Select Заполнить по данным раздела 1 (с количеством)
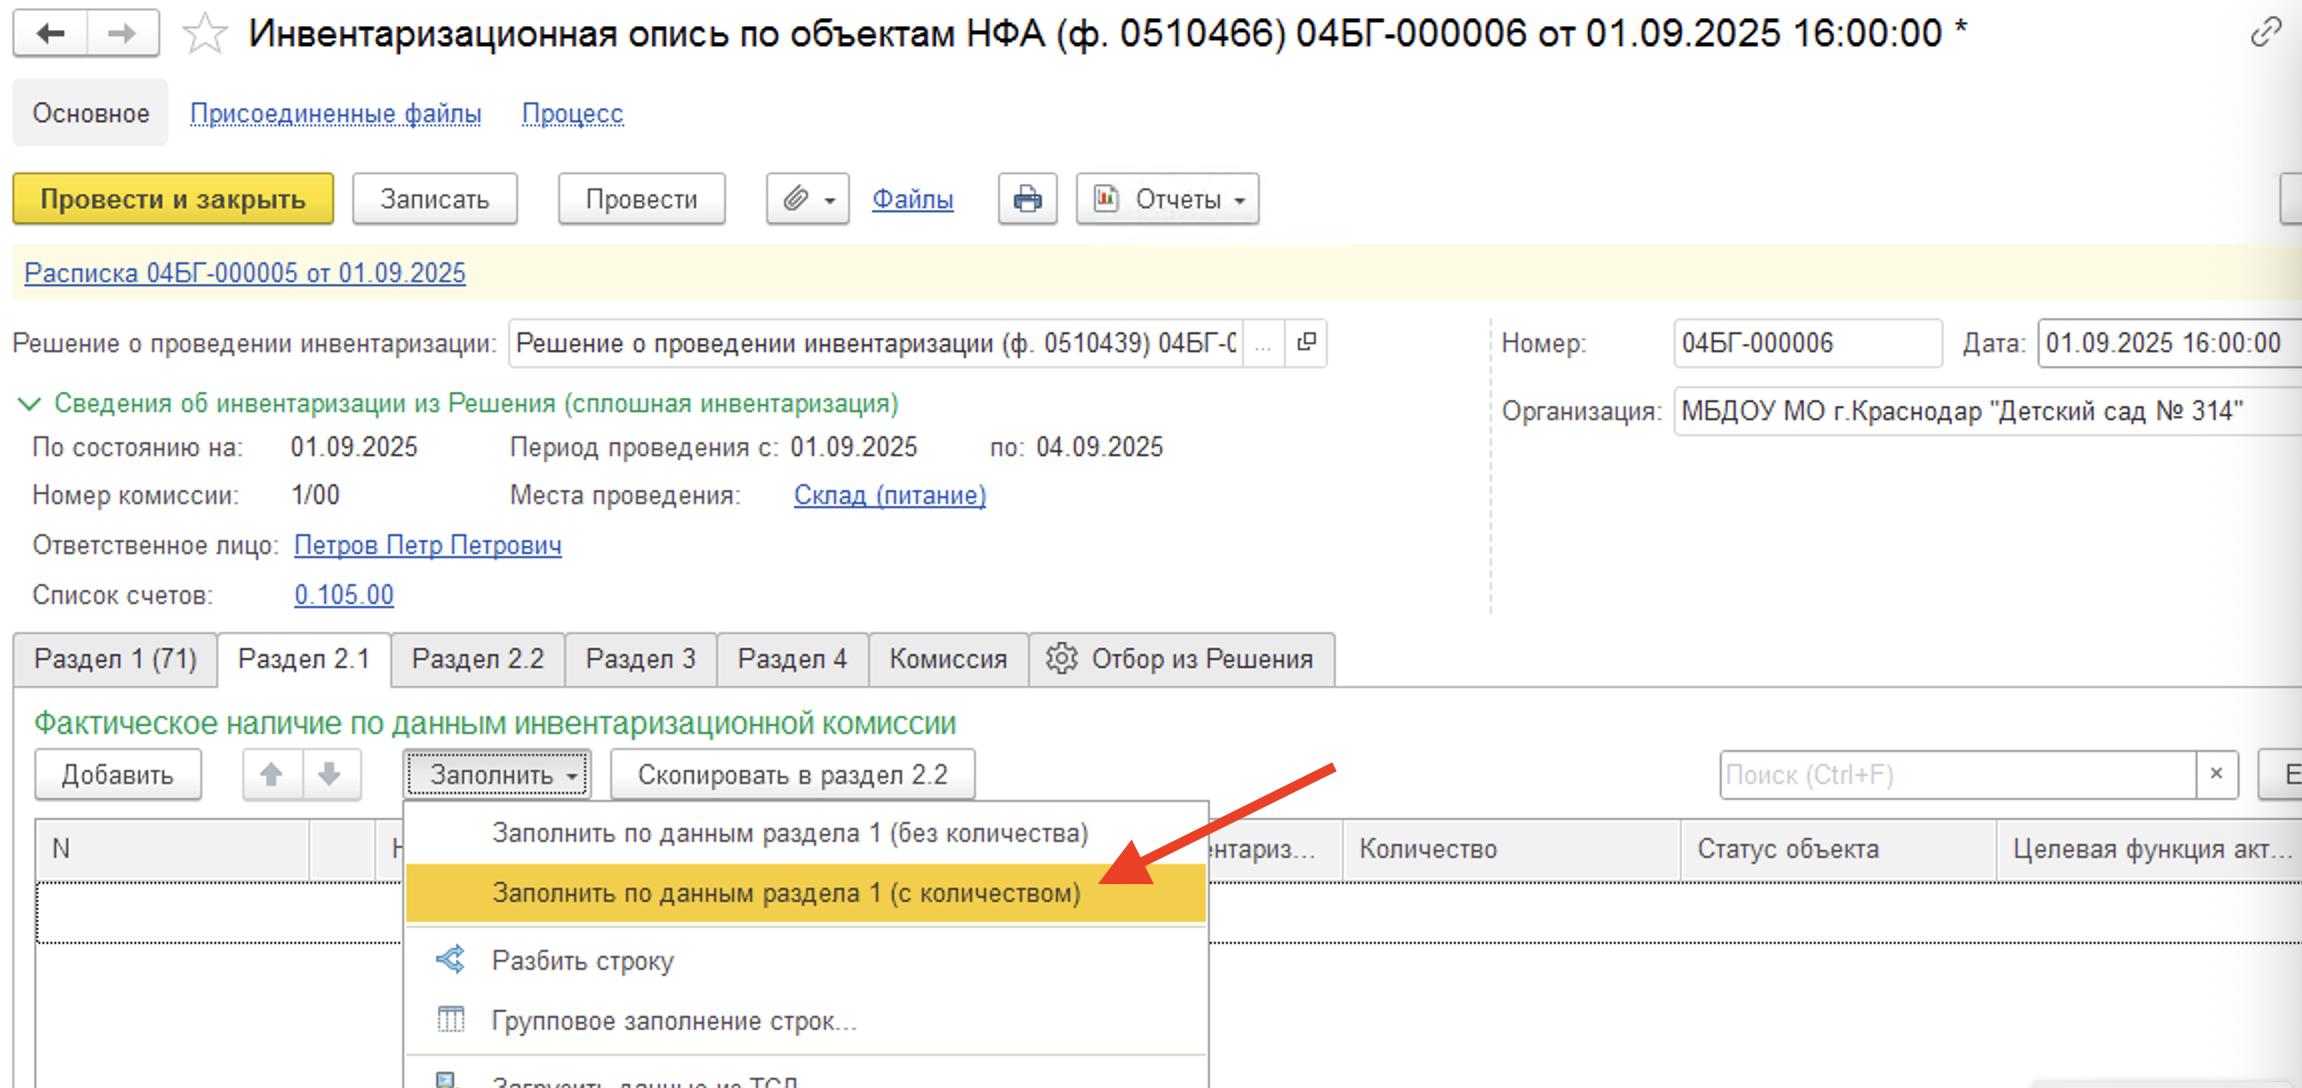The image size is (2302, 1088). pos(786,893)
